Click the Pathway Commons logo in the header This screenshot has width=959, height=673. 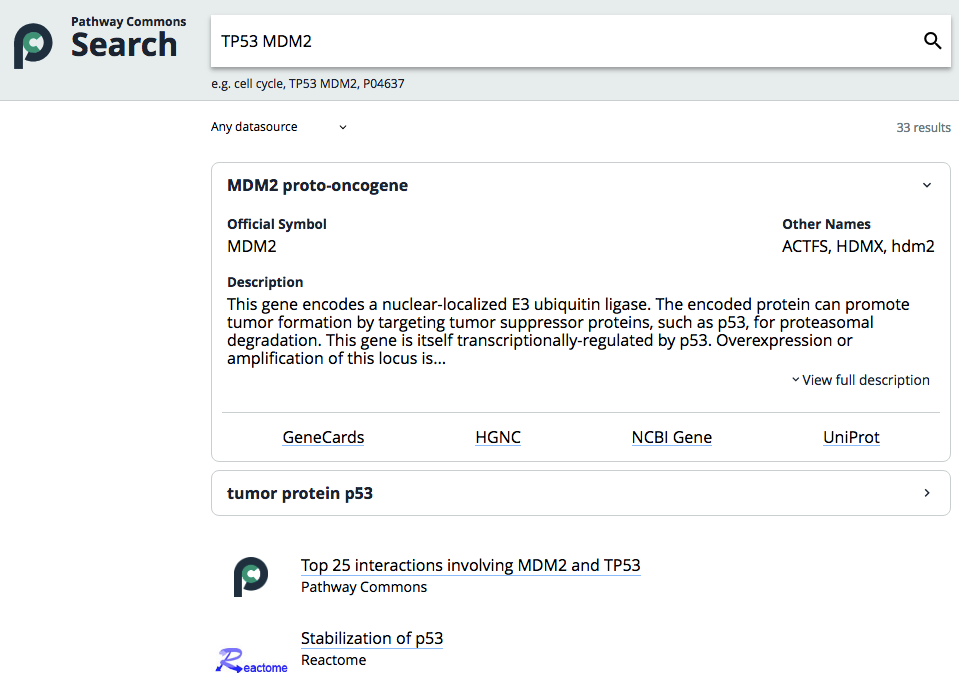[x=33, y=46]
